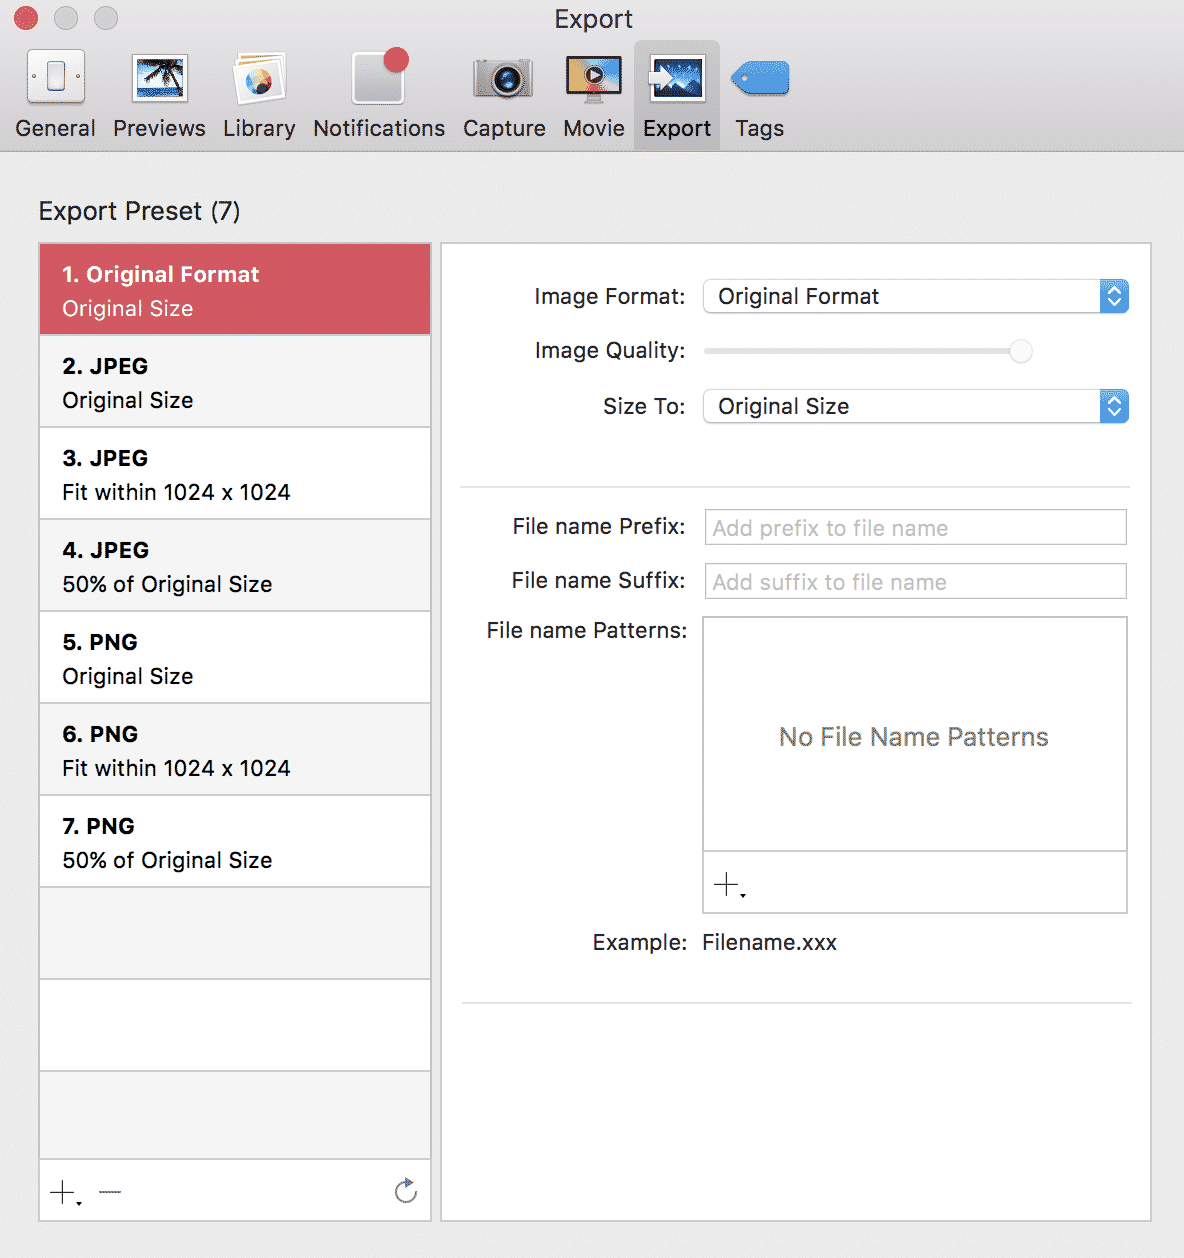The height and width of the screenshot is (1258, 1184).
Task: Open the Movie preferences pane
Action: 594,96
